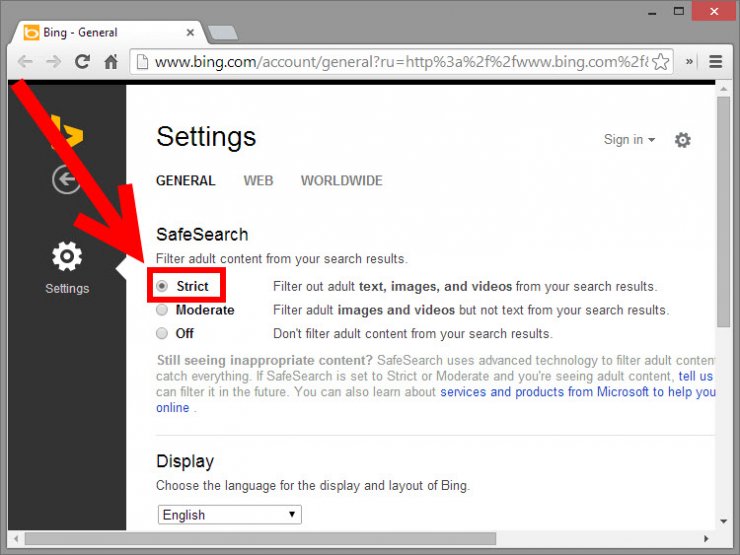Click 'Filter adult content from your search results.'
The image size is (740, 555).
point(282,259)
